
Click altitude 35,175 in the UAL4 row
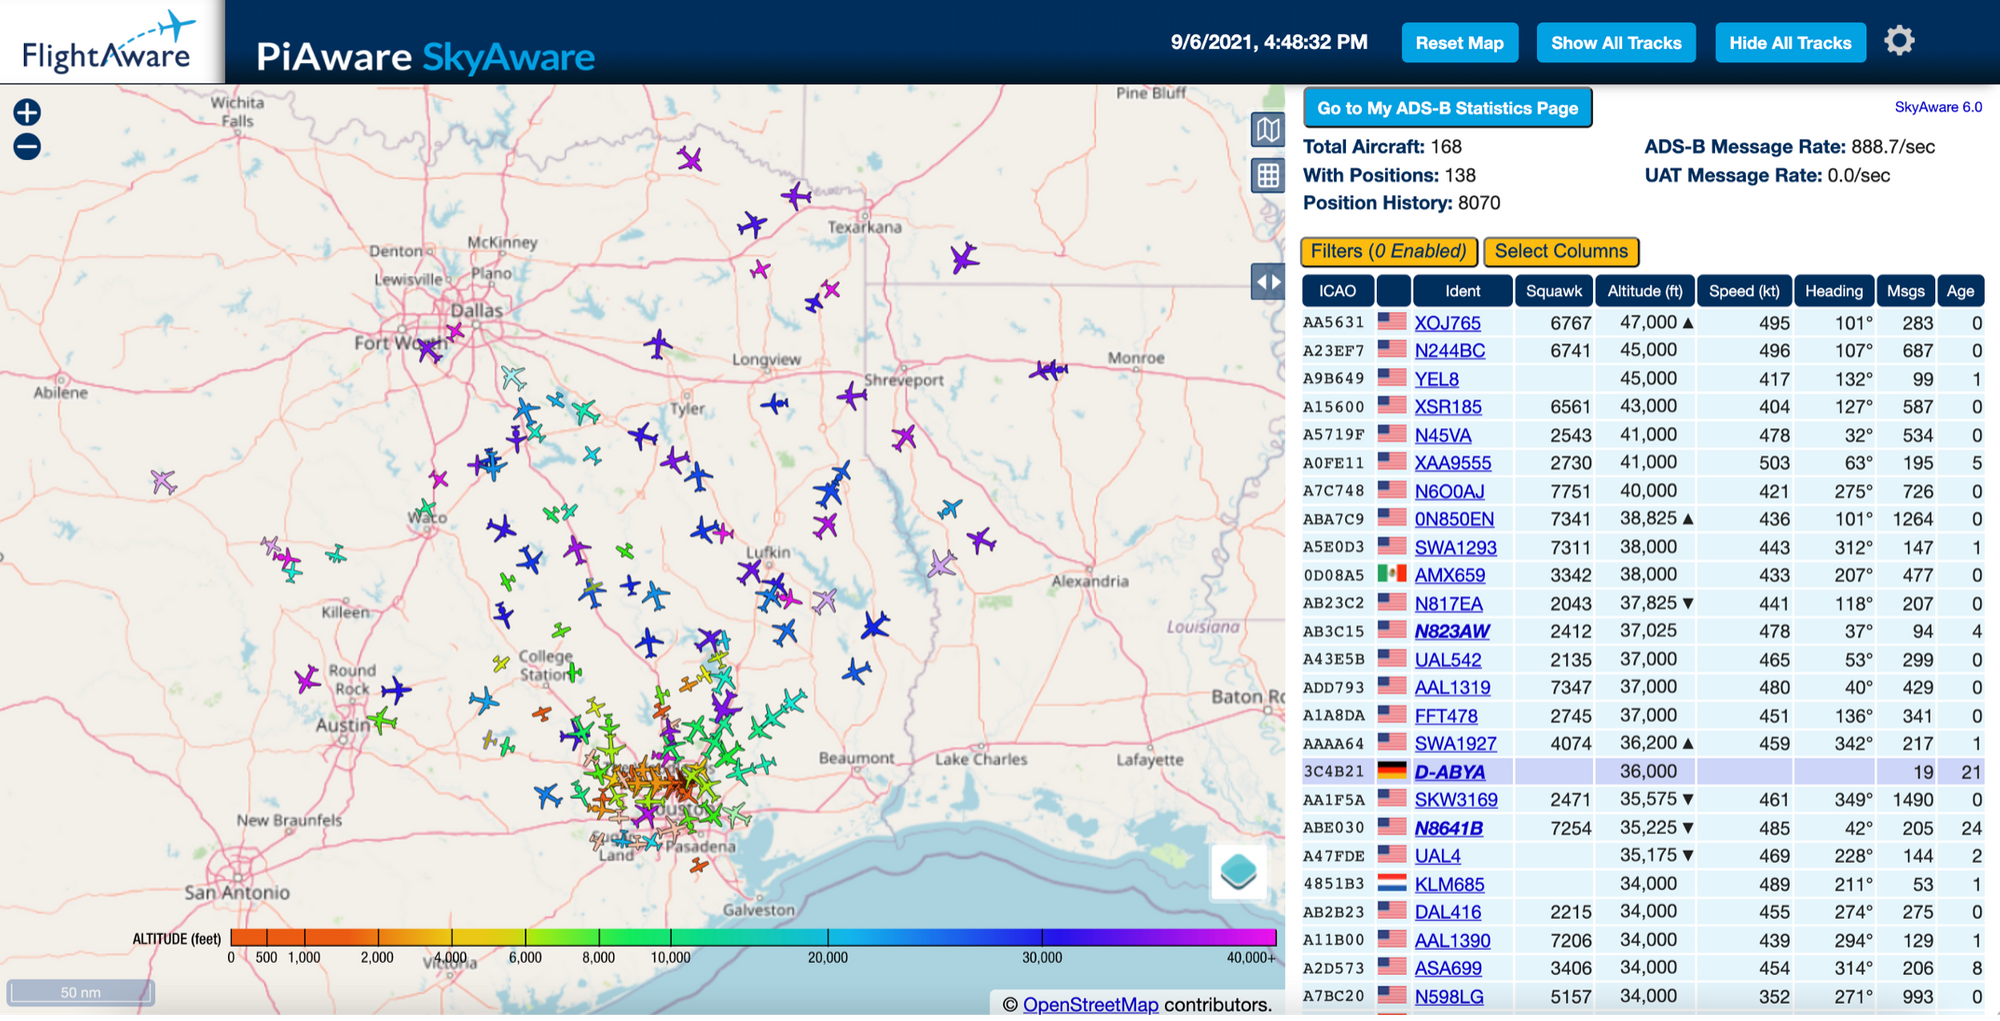pyautogui.click(x=1648, y=855)
